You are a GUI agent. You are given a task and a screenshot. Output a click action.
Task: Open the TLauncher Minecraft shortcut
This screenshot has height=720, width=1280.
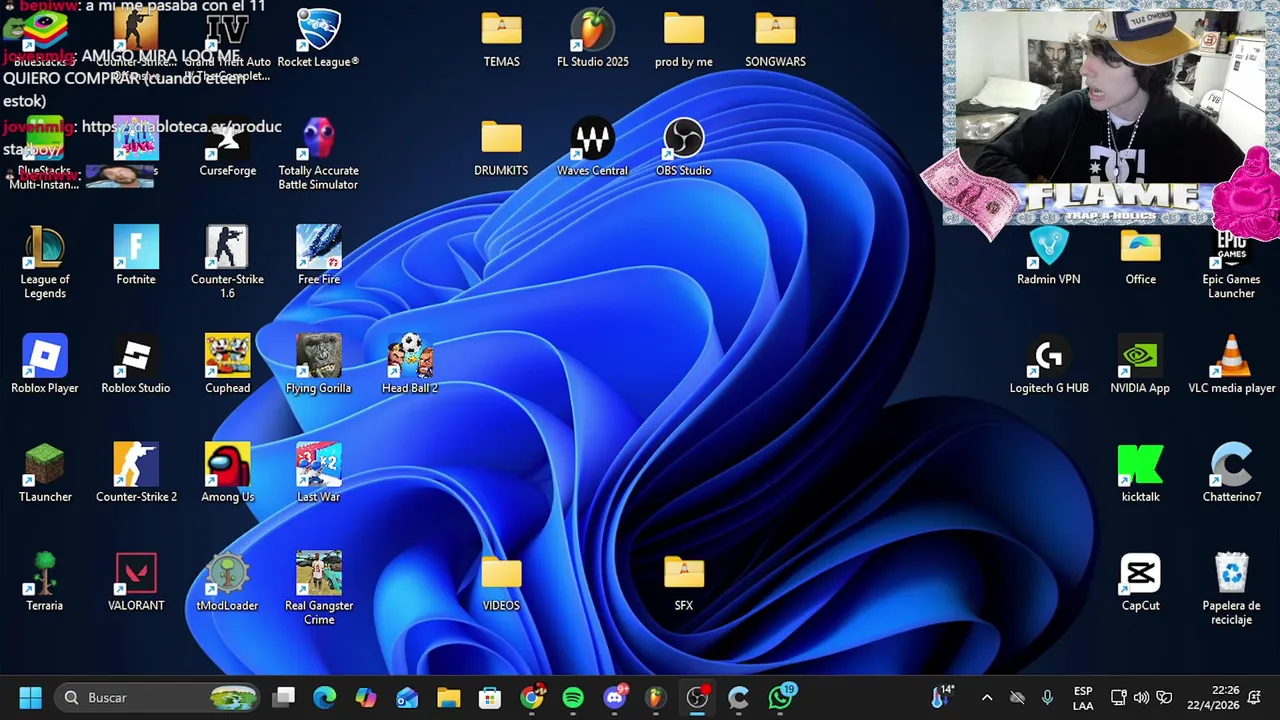point(45,474)
